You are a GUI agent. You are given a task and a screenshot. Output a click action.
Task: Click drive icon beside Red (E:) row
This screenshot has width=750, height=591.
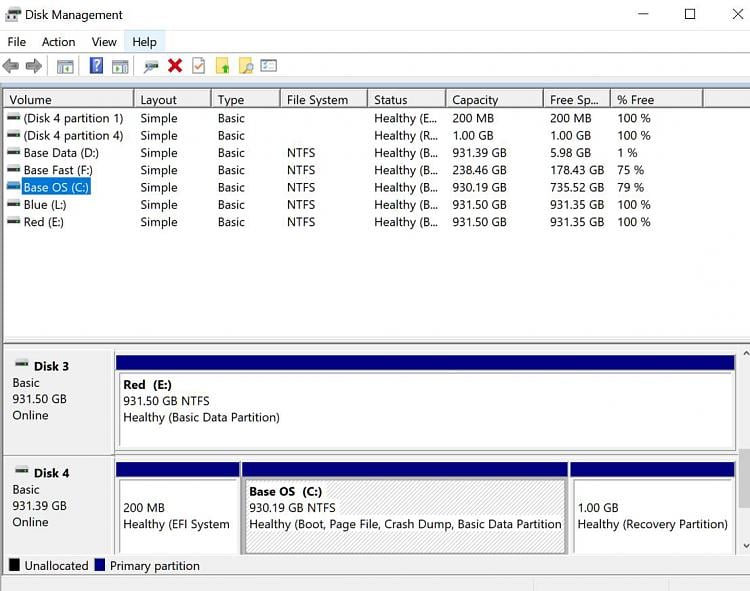(x=13, y=221)
